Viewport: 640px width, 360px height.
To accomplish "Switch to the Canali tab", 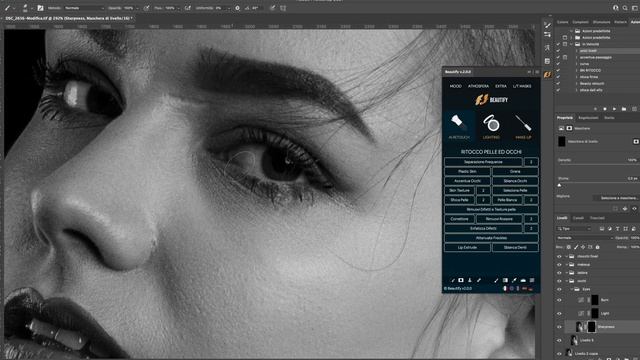I will [x=578, y=218].
